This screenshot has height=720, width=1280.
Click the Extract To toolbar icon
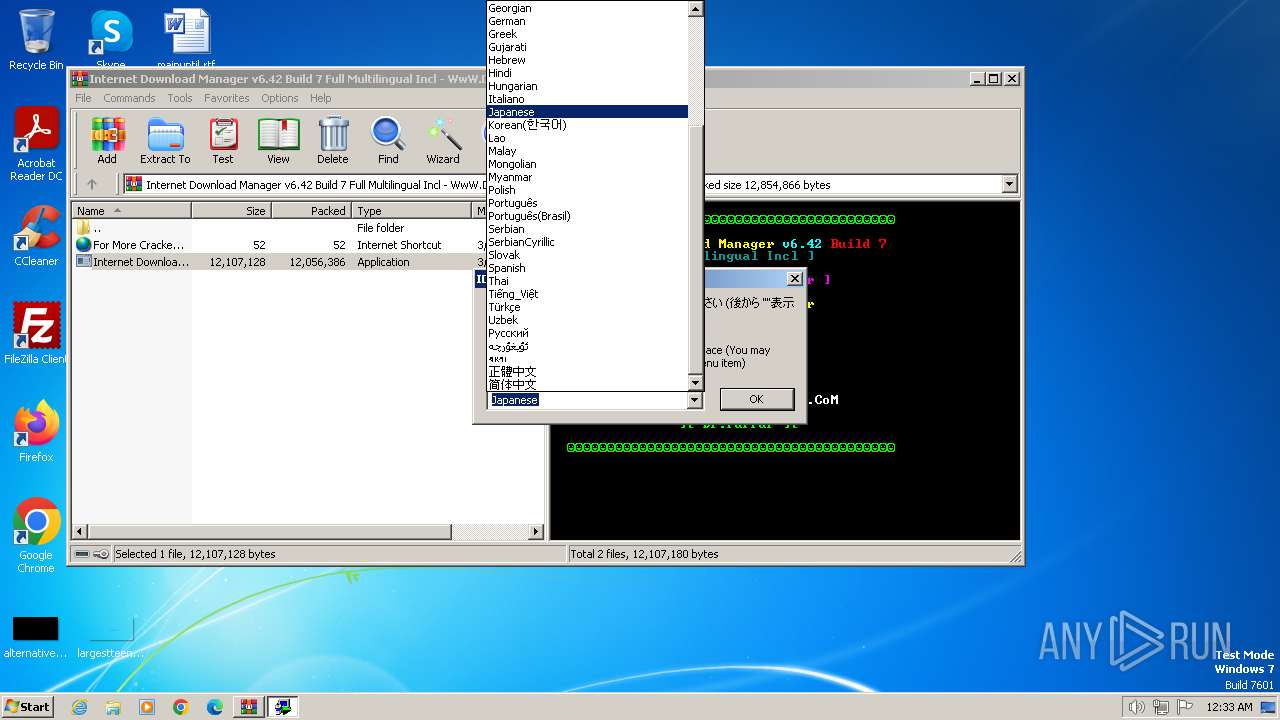coord(165,140)
